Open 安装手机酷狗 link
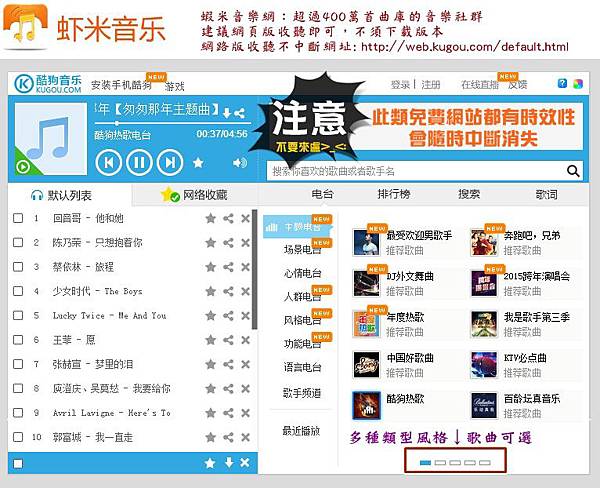600x488 pixels. click(121, 85)
